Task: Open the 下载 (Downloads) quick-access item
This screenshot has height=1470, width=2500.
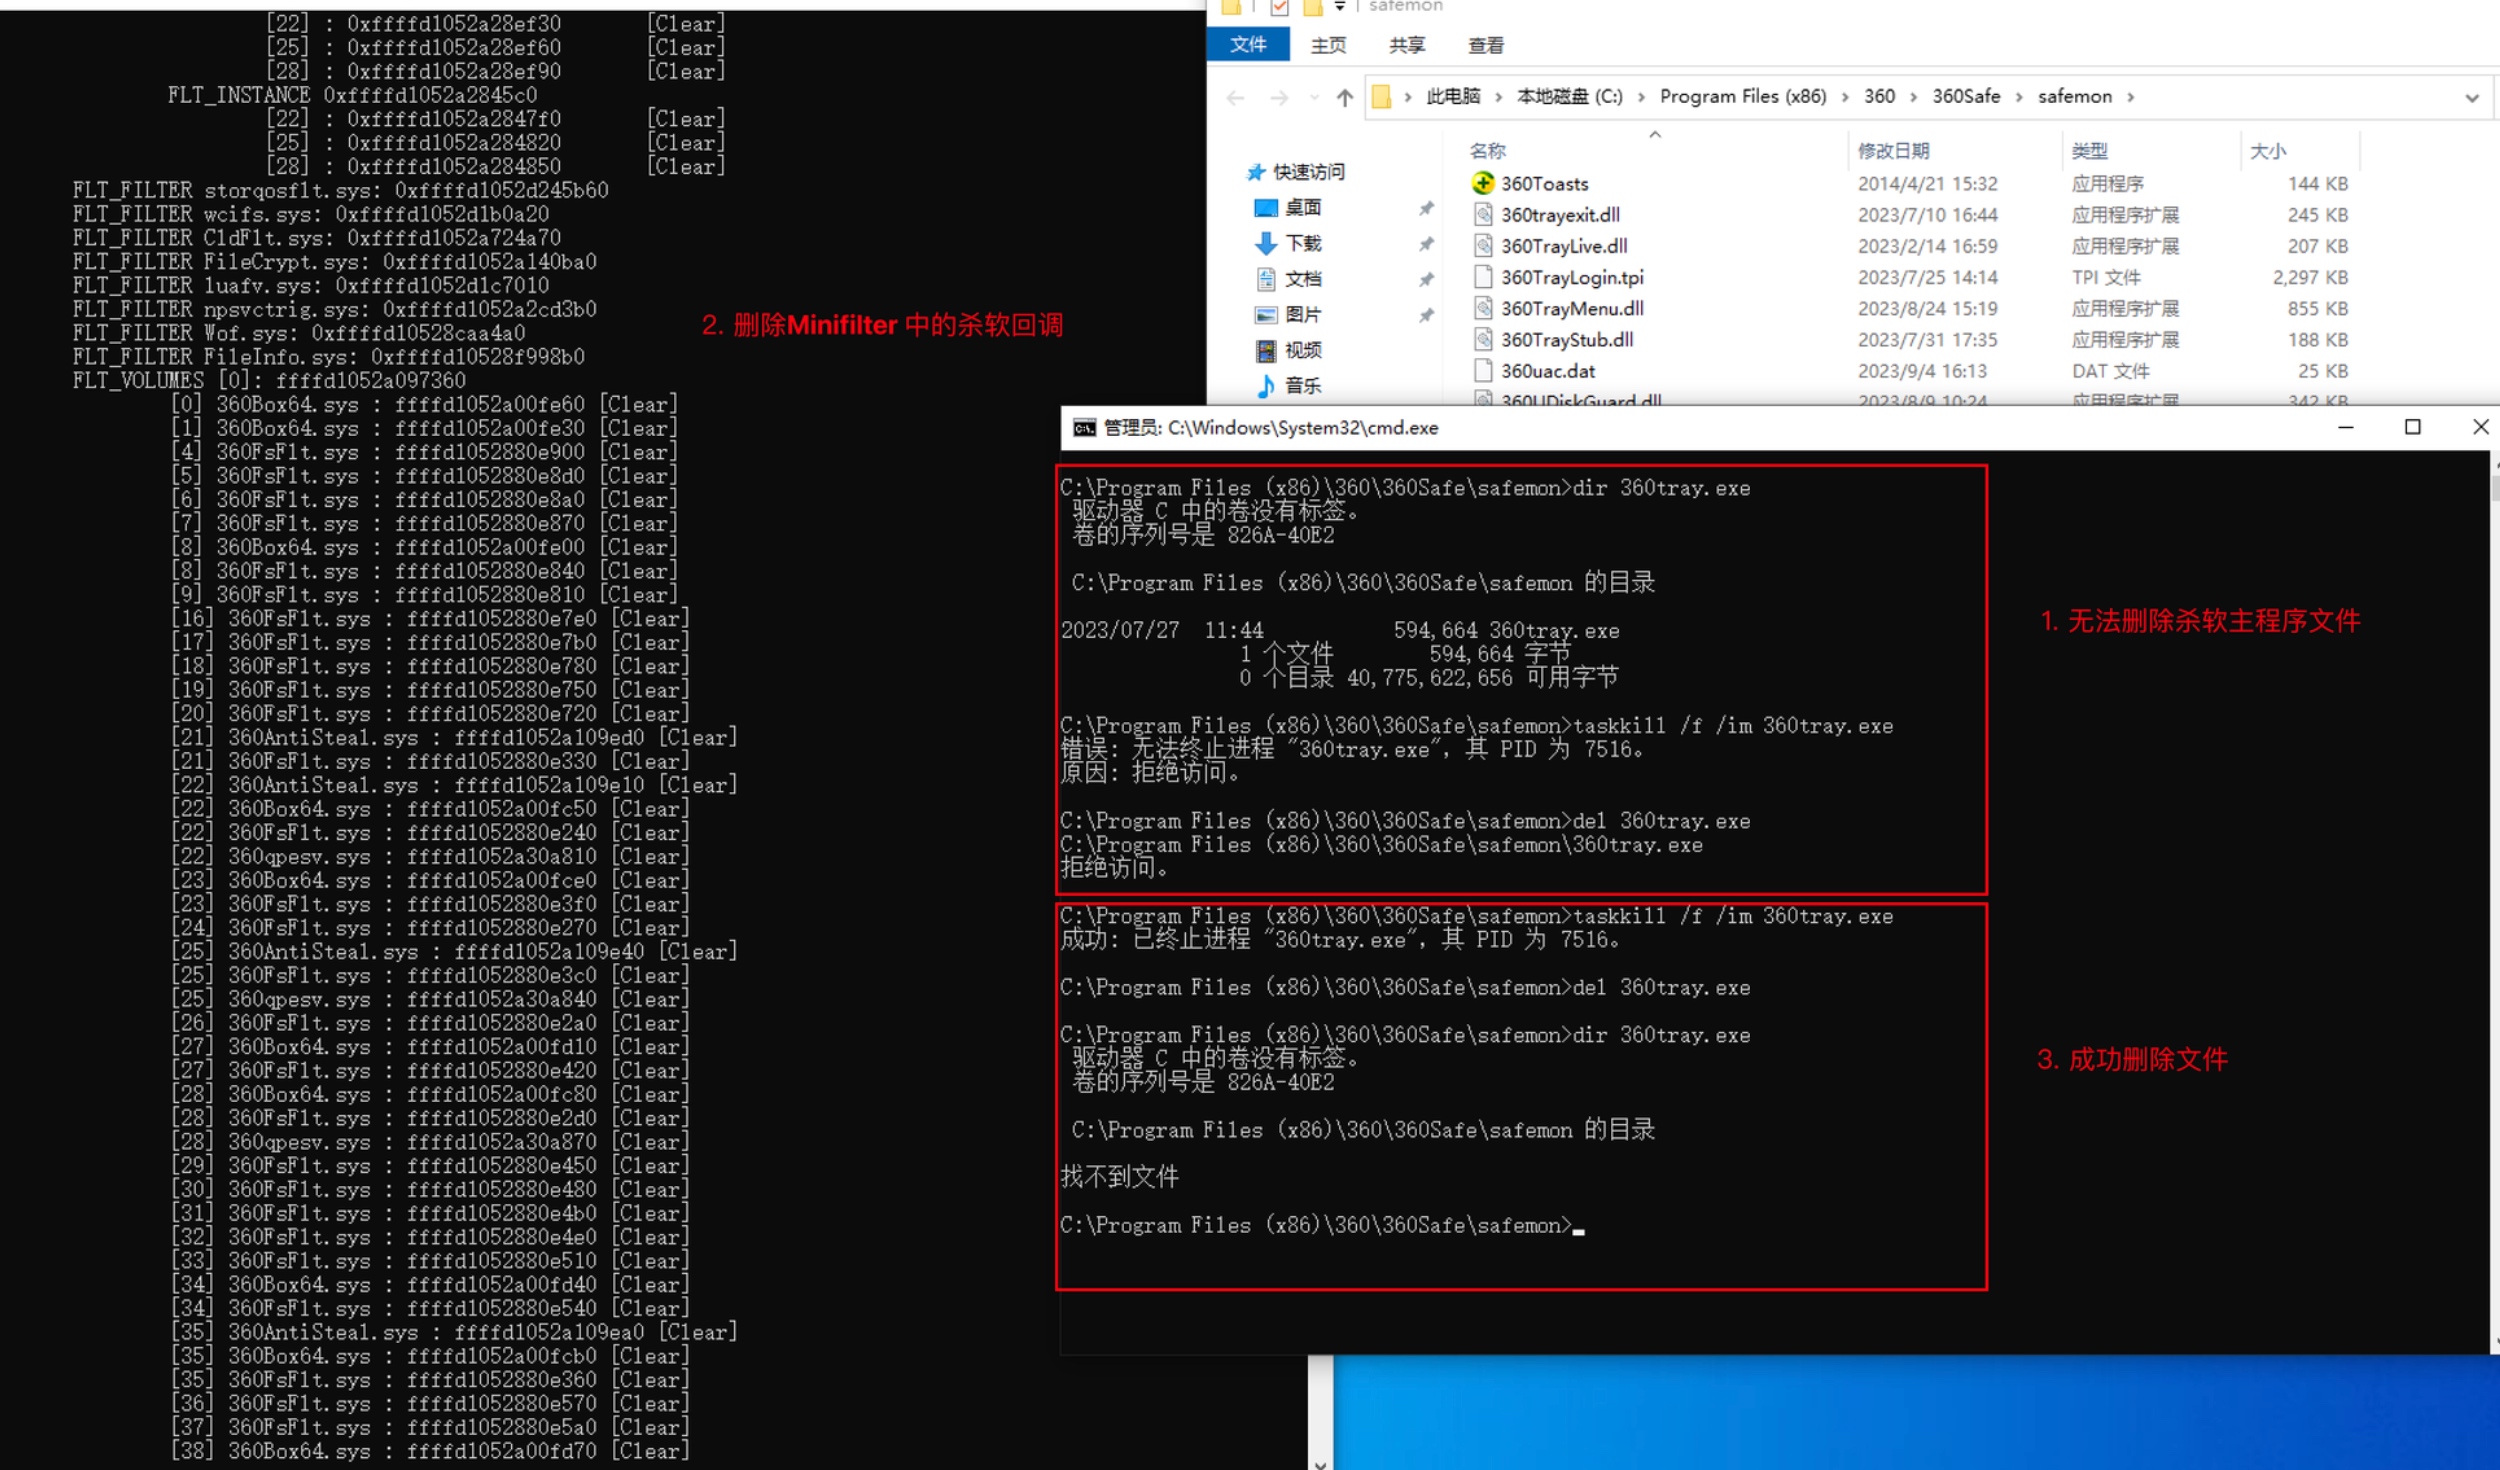Action: tap(1302, 243)
